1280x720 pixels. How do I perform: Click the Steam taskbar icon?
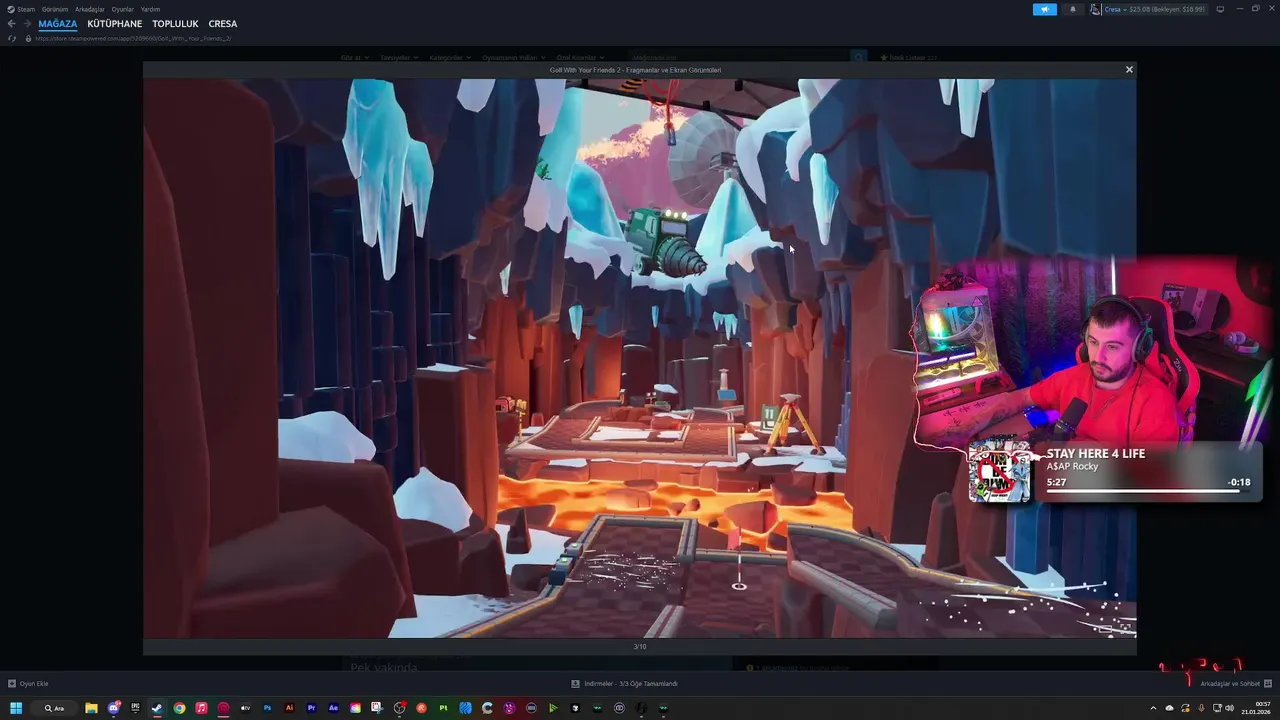pos(156,708)
